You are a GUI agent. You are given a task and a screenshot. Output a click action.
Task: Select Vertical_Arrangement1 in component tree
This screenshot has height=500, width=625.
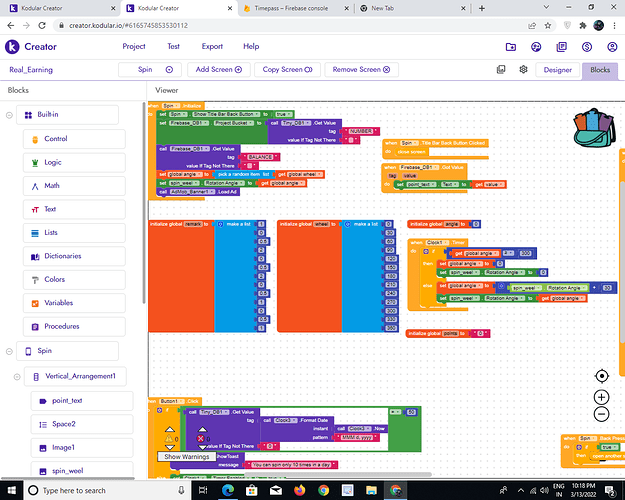click(75, 376)
